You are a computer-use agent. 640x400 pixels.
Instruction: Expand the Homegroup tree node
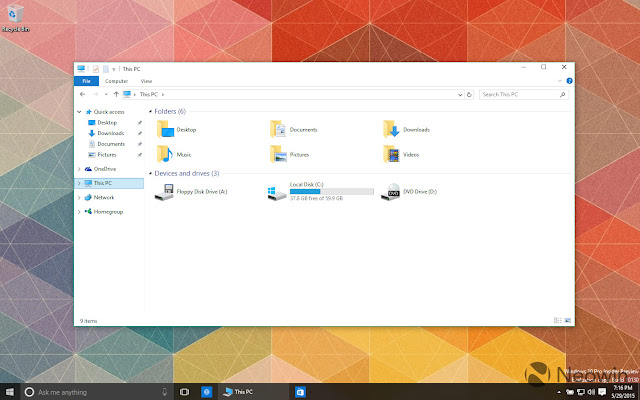click(x=79, y=212)
